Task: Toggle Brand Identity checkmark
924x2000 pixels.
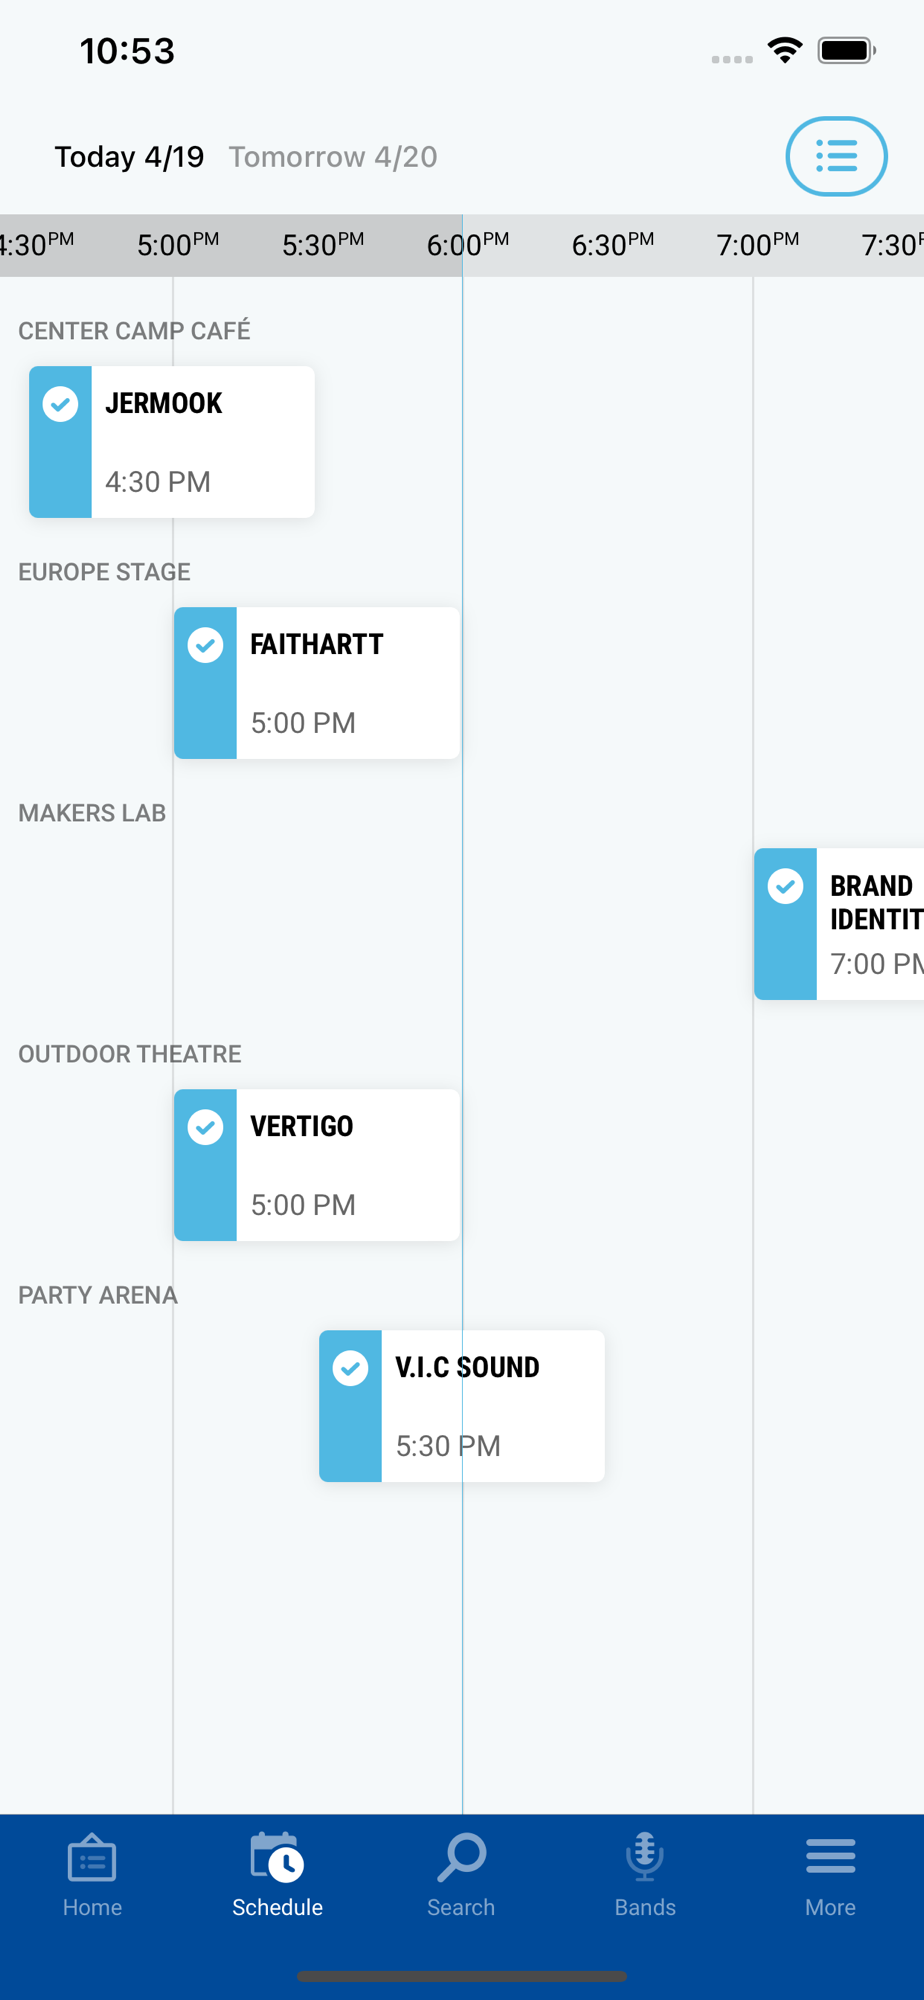Action: point(786,887)
